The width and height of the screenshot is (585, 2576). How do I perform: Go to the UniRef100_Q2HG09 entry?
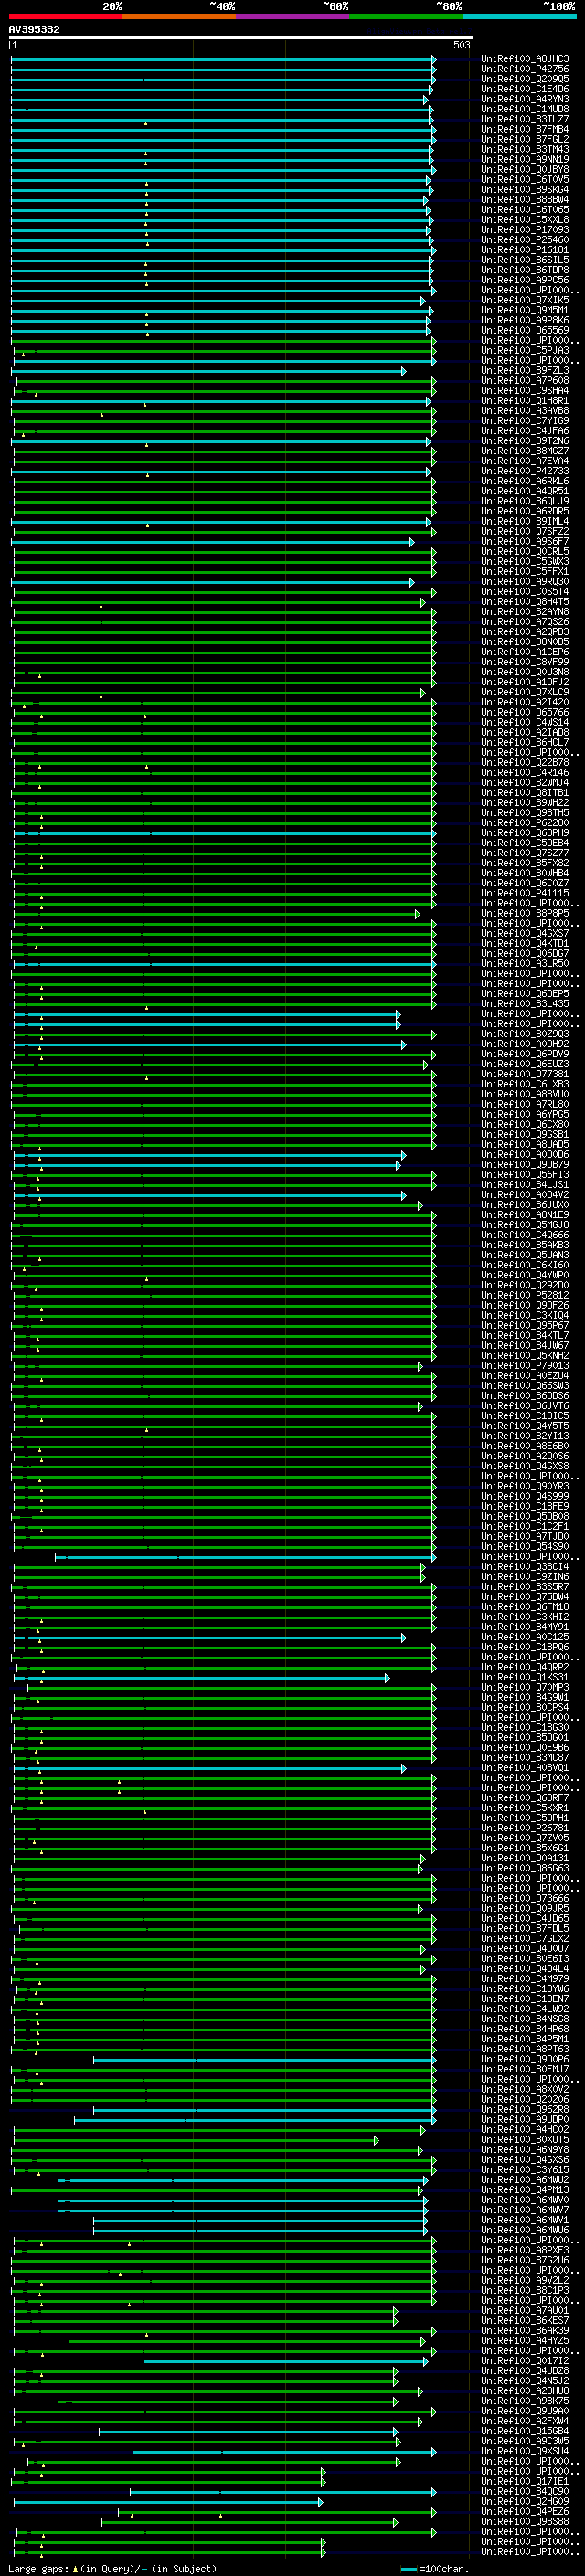tap(524, 2502)
